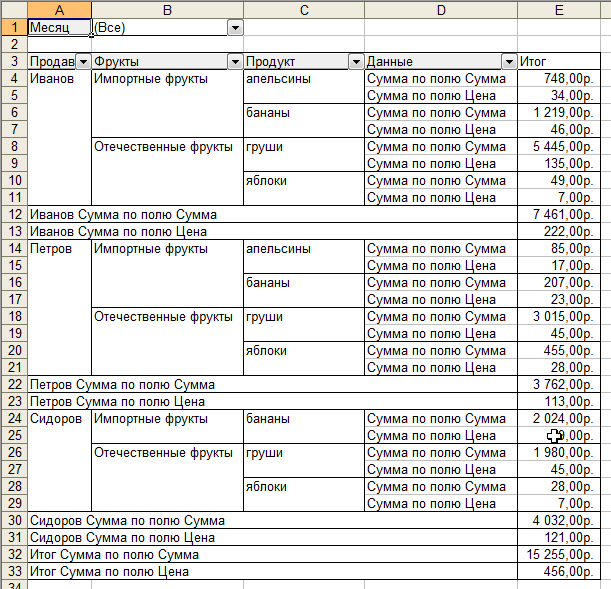The image size is (611, 589).
Task: Click the grand total 15 255,00р.
Action: (559, 554)
